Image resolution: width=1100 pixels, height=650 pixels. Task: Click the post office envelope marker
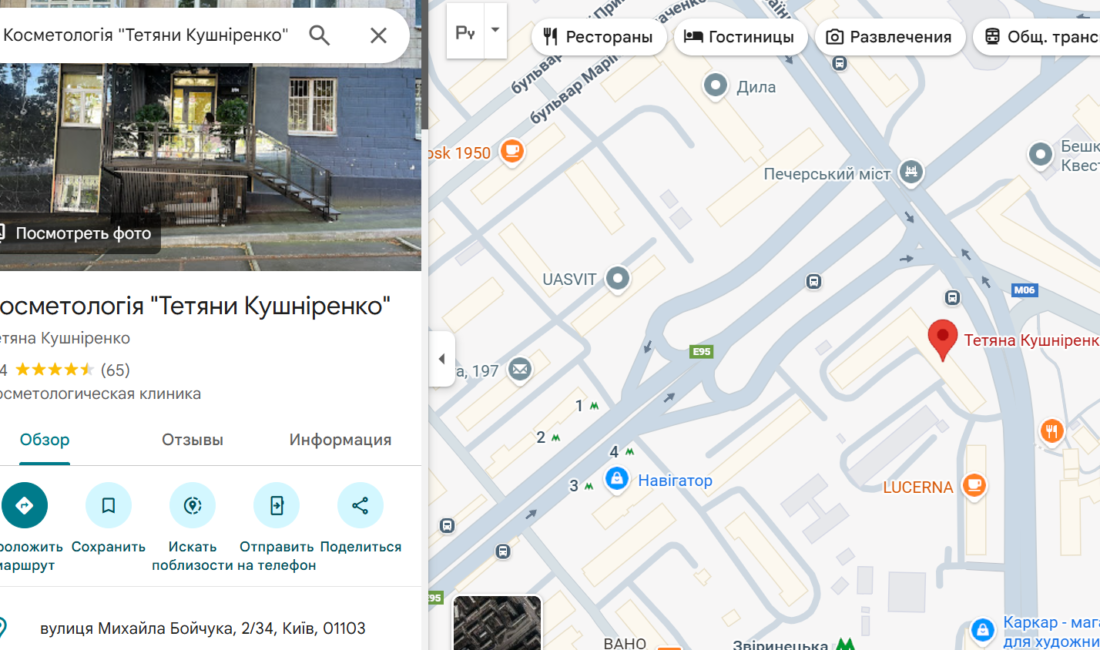click(x=520, y=368)
